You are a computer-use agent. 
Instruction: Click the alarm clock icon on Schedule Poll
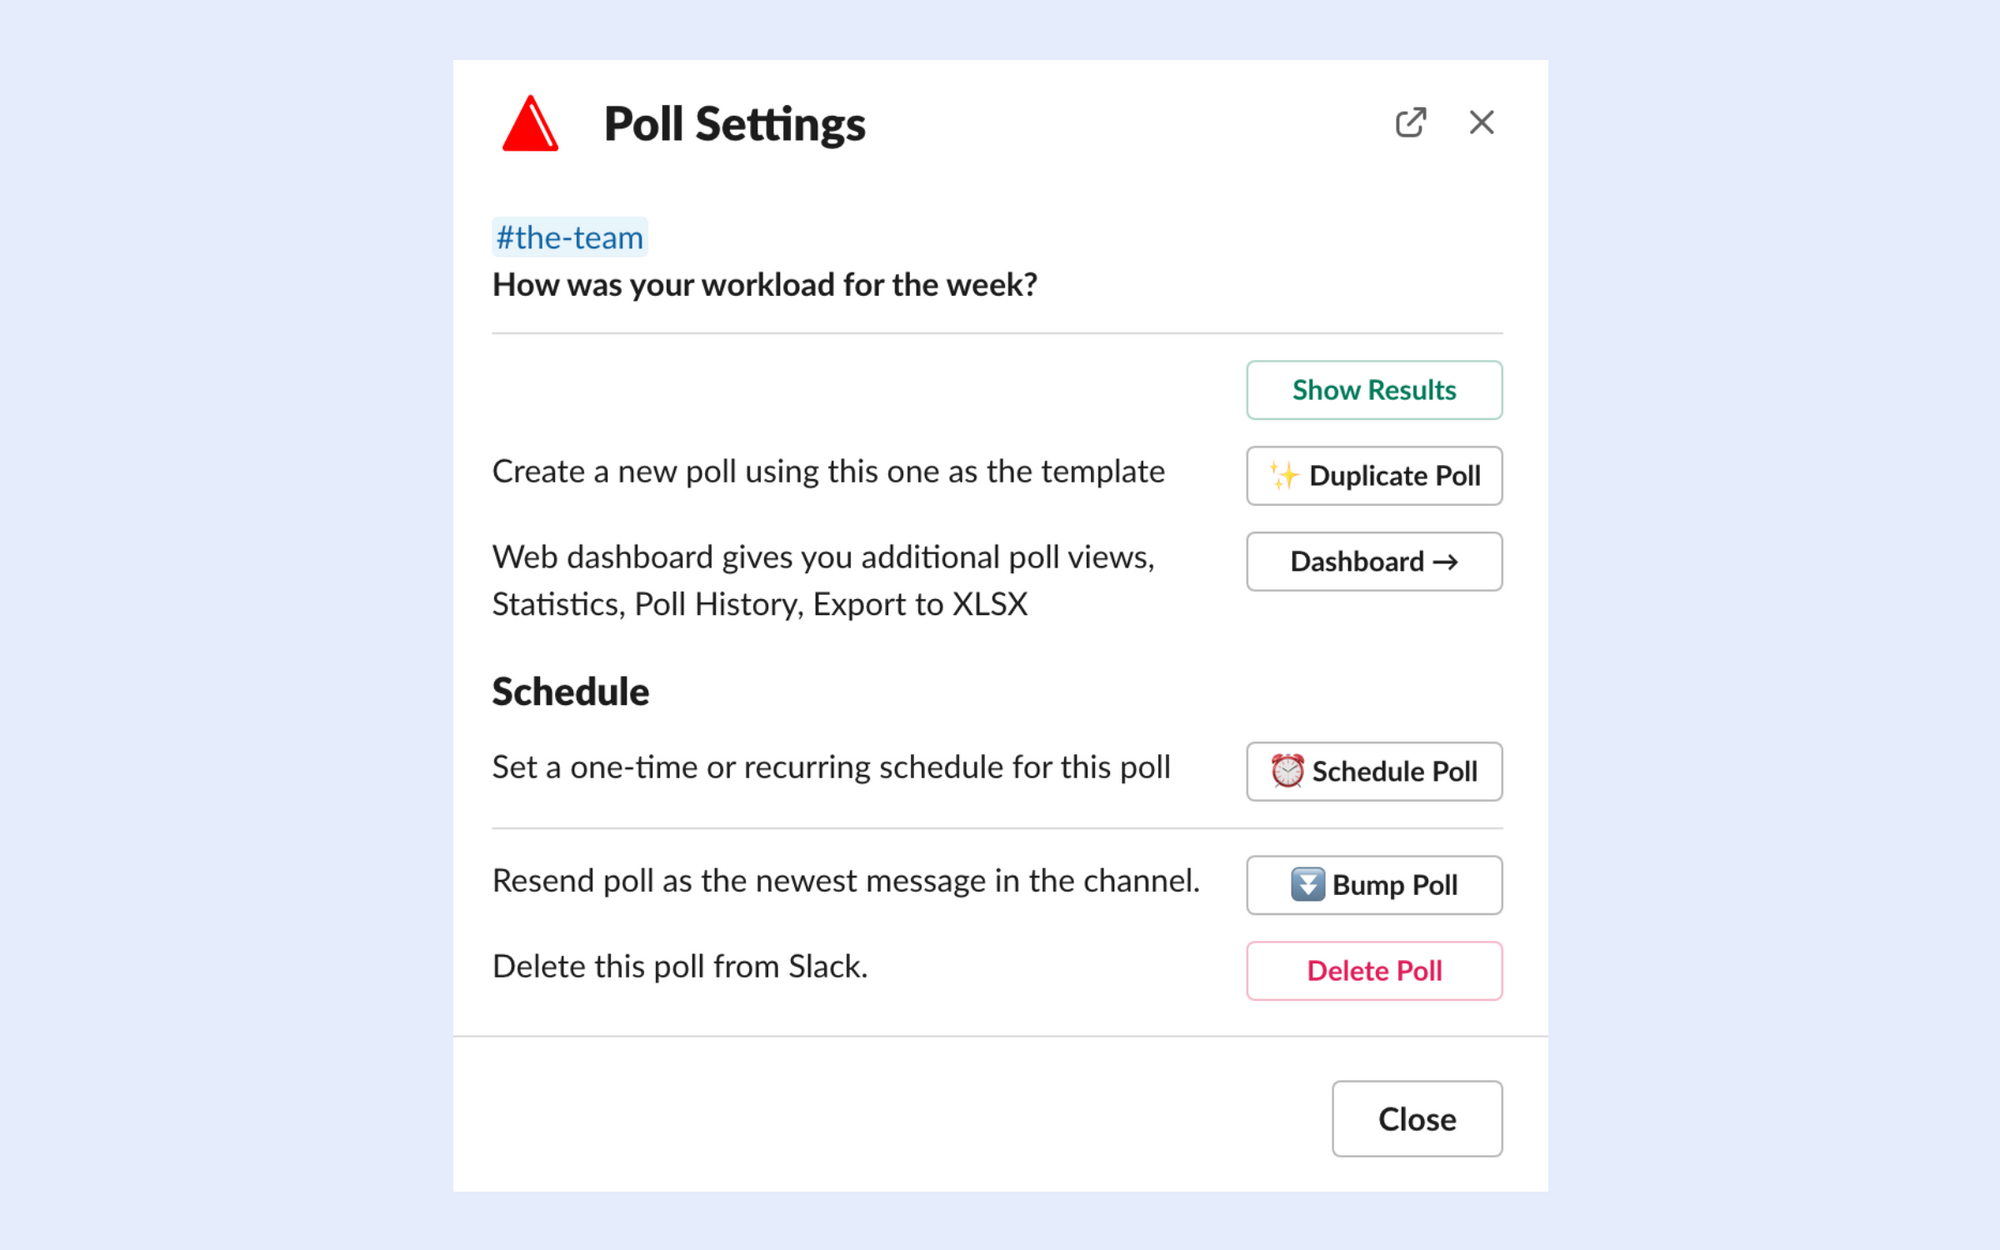pyautogui.click(x=1287, y=771)
